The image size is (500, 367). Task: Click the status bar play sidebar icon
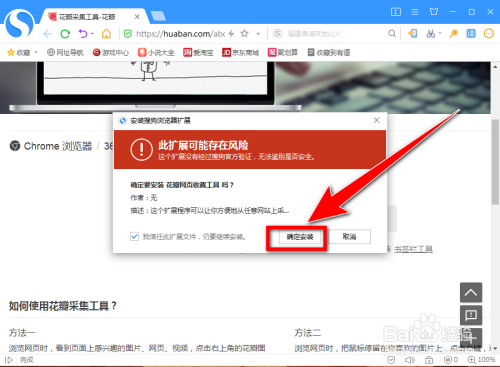pyautogui.click(x=9, y=360)
